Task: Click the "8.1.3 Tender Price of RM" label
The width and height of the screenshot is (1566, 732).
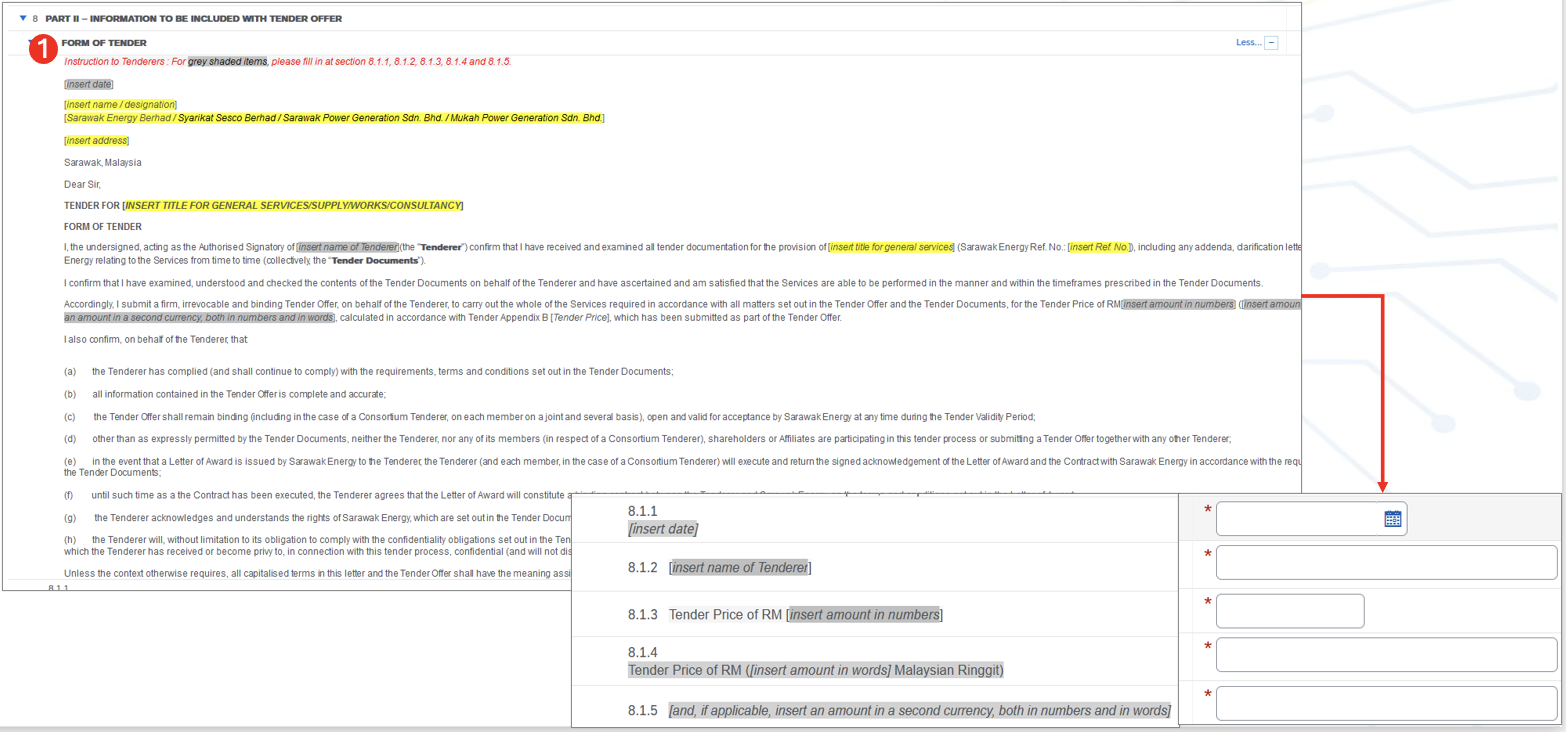Action: 785,614
